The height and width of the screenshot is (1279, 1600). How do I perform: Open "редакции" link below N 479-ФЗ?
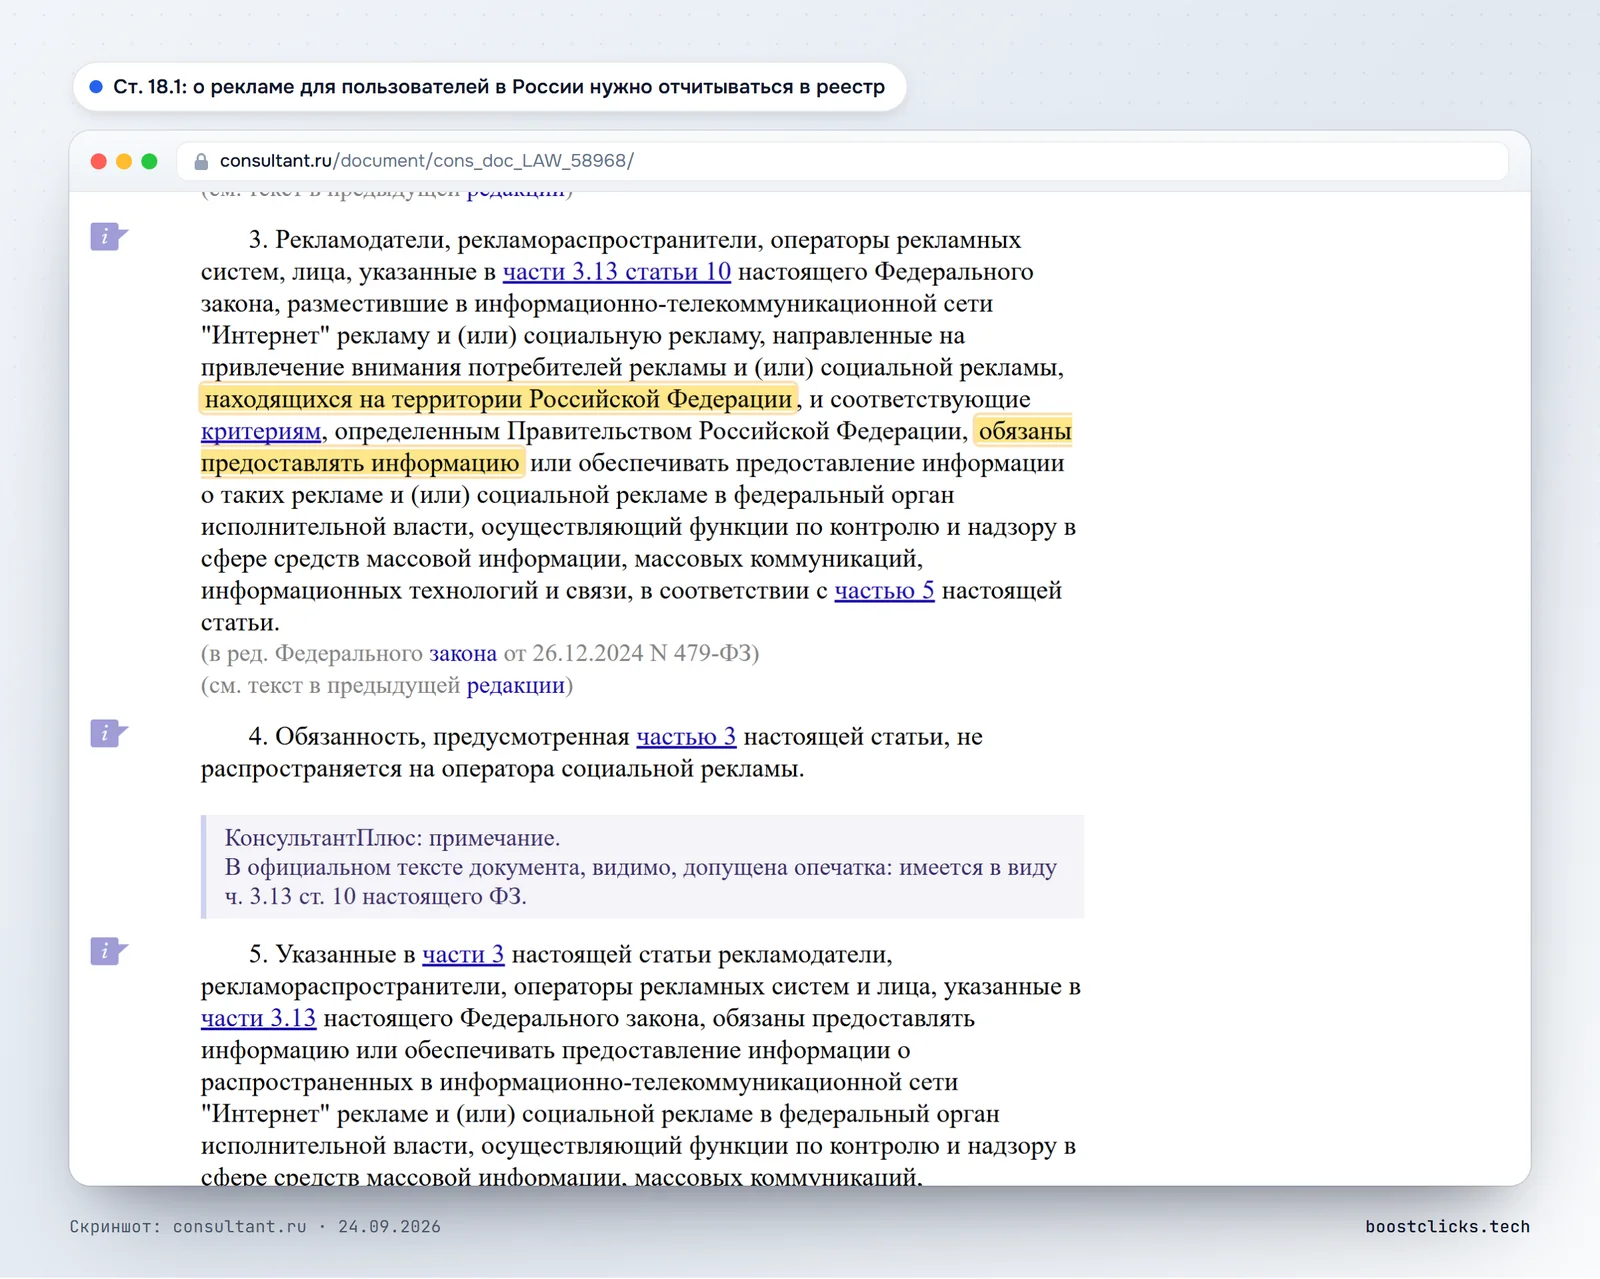pos(516,686)
